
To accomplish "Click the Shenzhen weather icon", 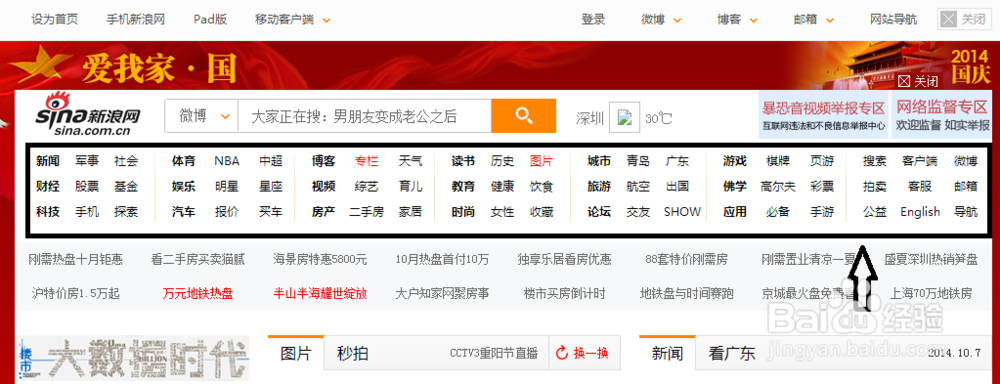I will pos(624,117).
